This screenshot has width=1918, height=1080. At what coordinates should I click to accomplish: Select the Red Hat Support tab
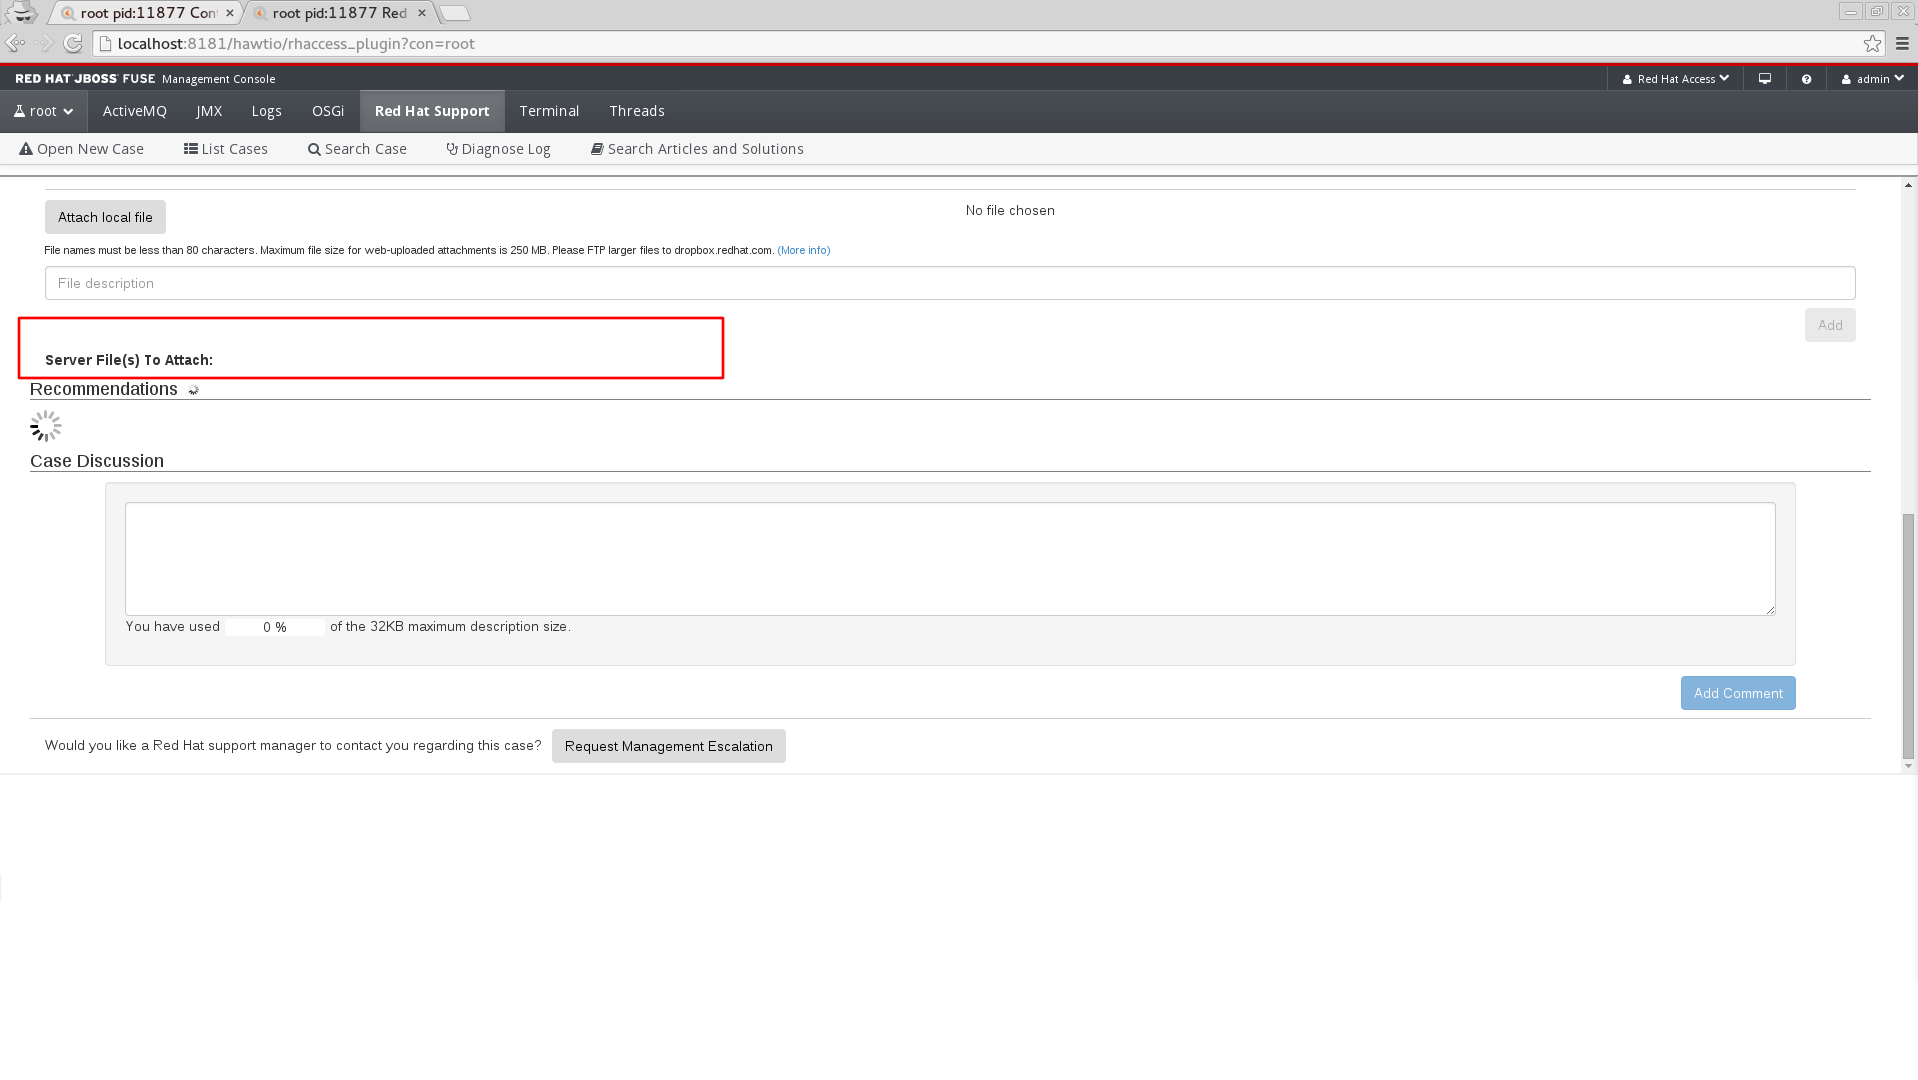tap(432, 111)
